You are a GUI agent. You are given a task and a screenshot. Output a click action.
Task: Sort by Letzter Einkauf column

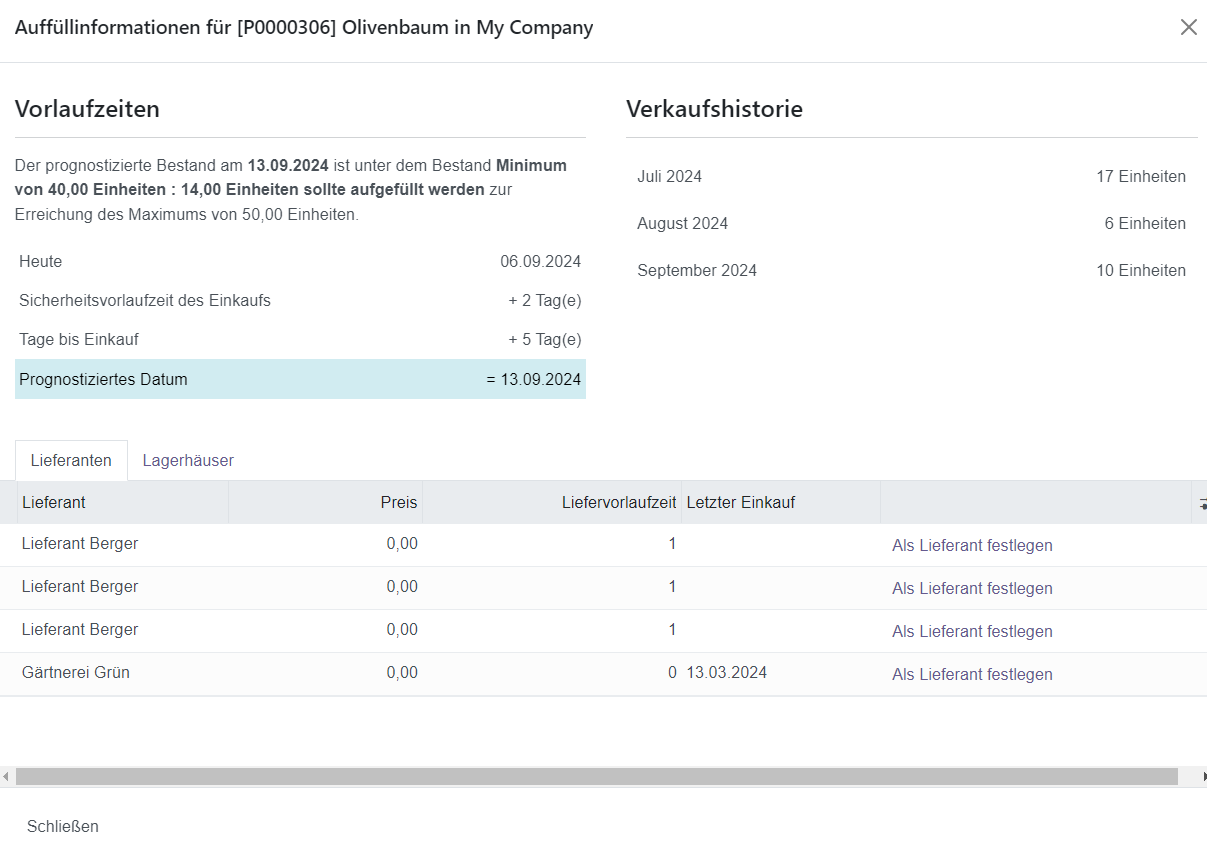point(741,502)
